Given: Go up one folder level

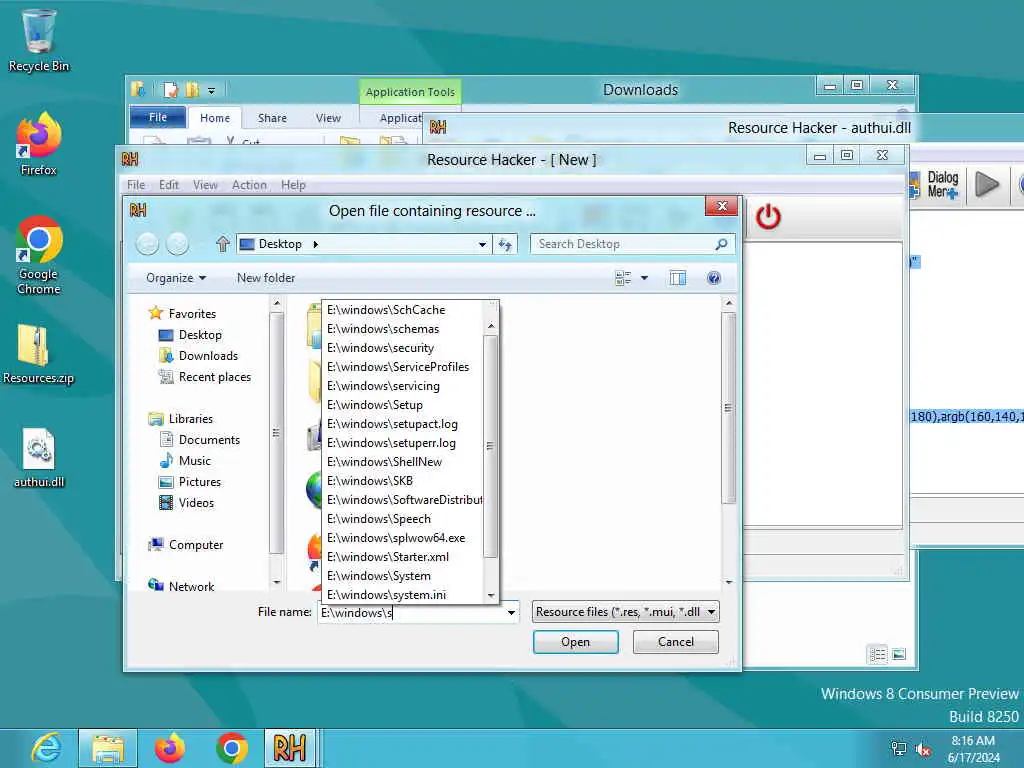Looking at the screenshot, I should click(223, 244).
